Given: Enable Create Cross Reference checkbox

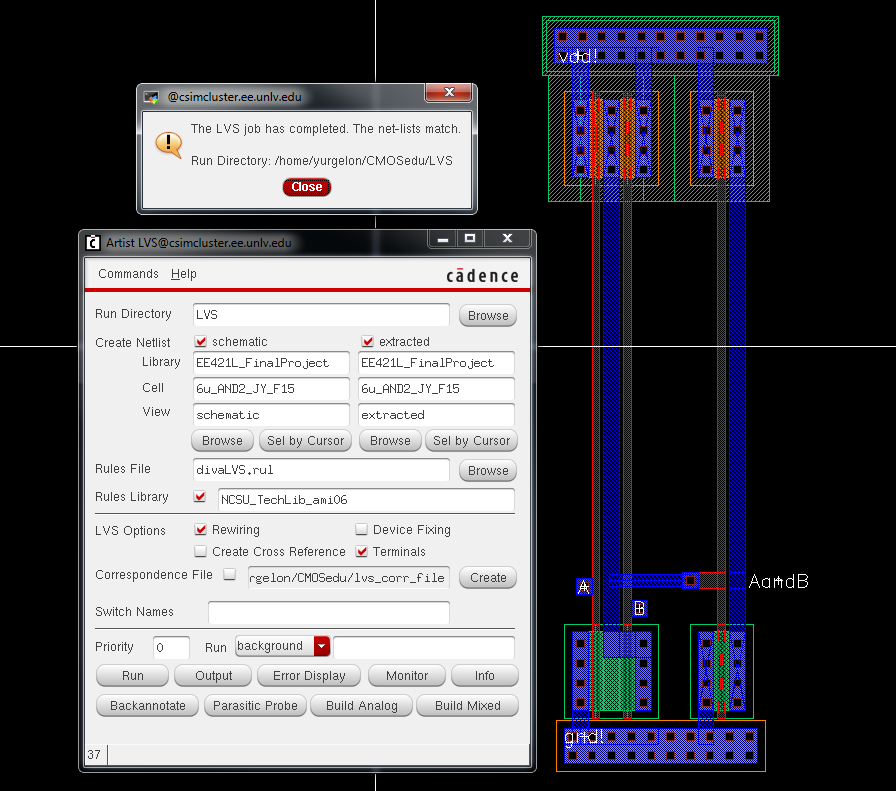Looking at the screenshot, I should (x=201, y=551).
